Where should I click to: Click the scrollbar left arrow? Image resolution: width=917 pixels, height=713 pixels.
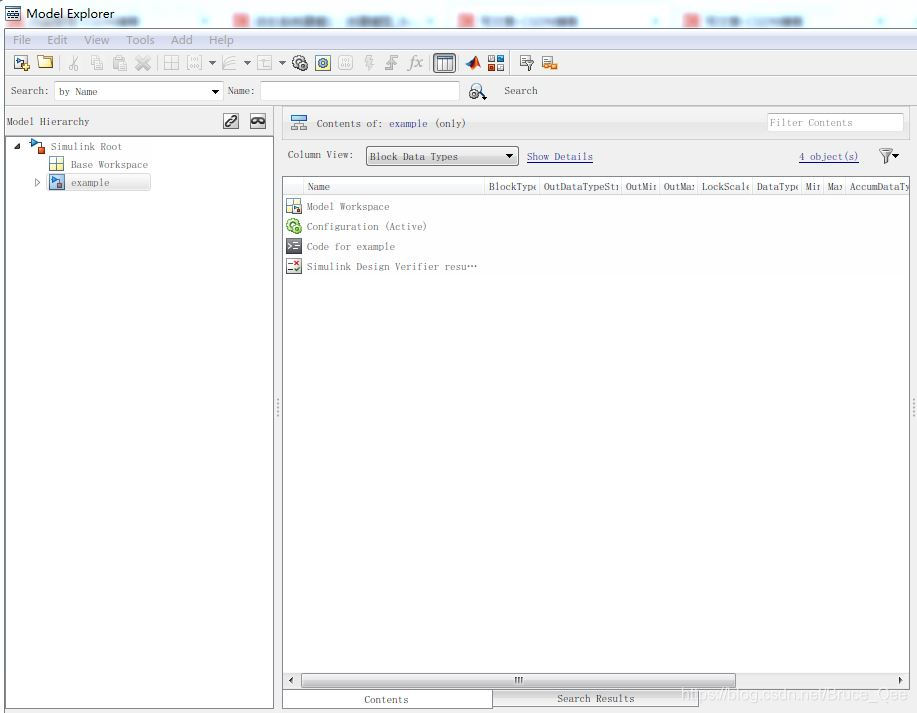tap(291, 680)
